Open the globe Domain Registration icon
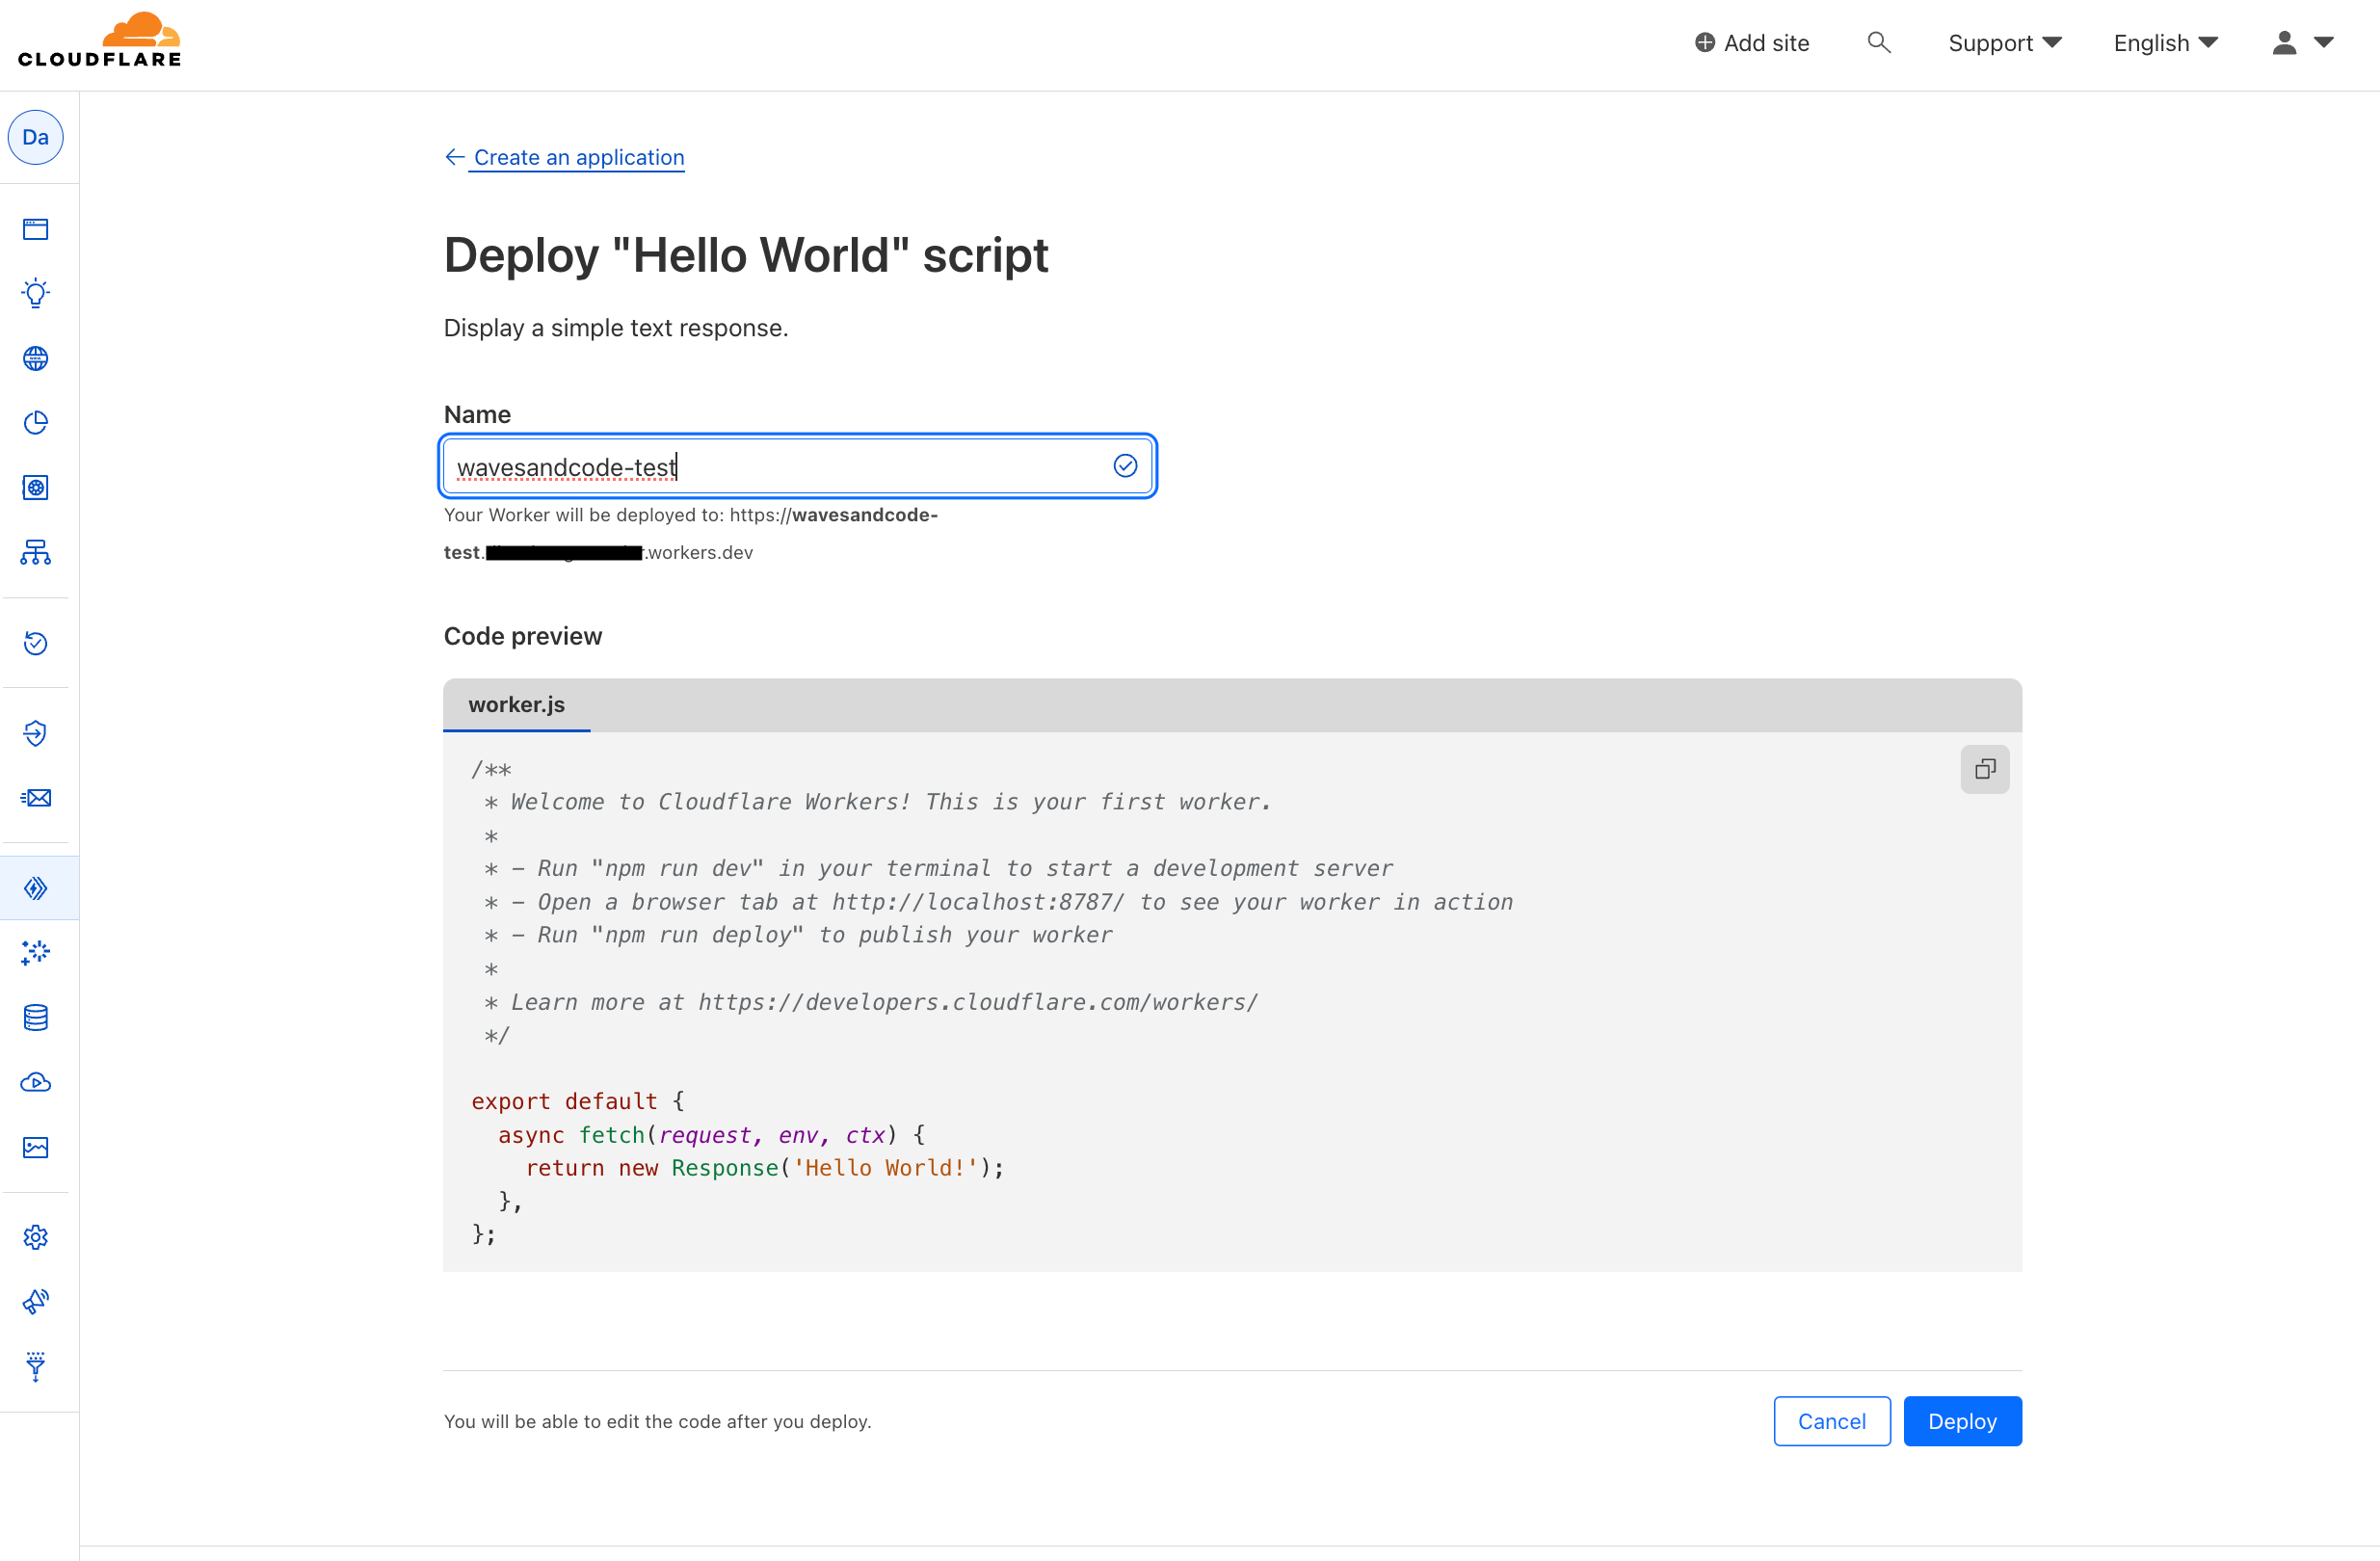Viewport: 2380px width, 1561px height. (x=36, y=358)
